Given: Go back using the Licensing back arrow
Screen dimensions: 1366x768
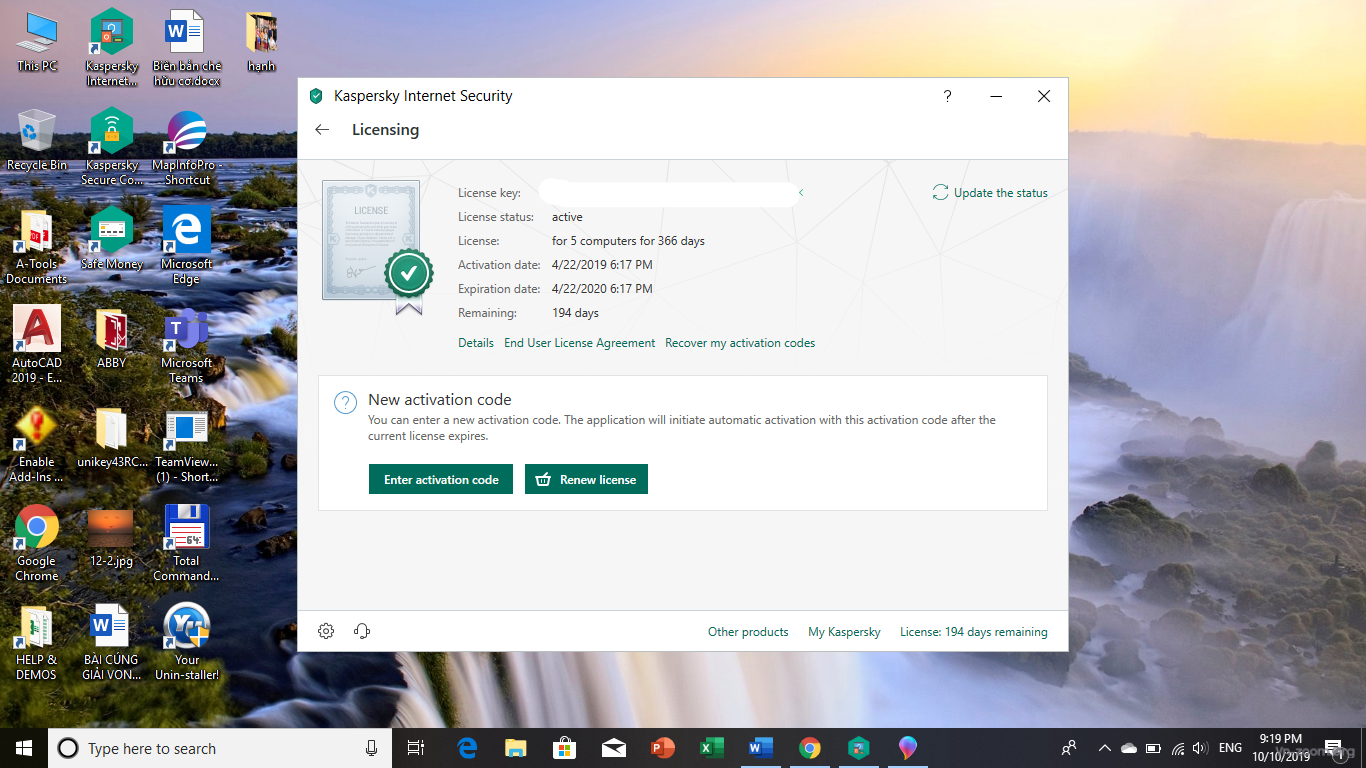Looking at the screenshot, I should pos(322,130).
